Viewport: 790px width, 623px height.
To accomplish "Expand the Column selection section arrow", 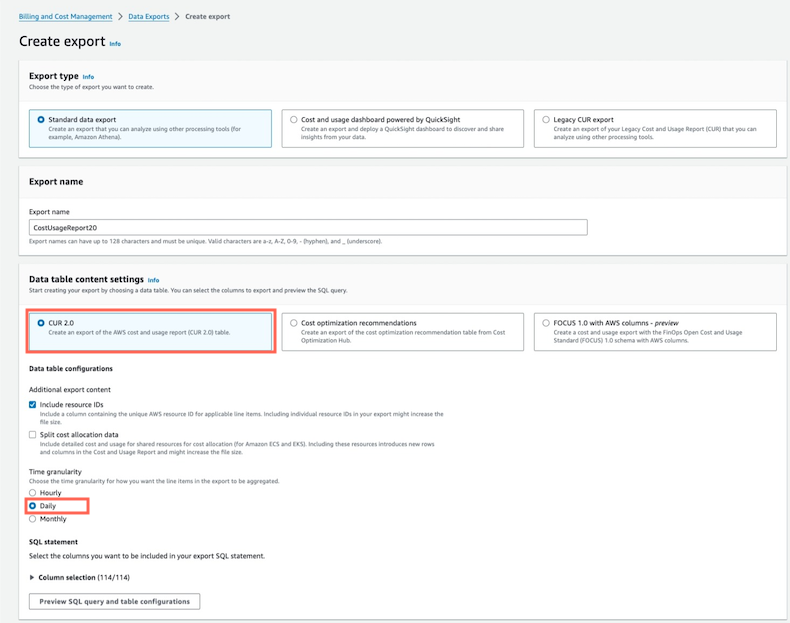I will click(32, 577).
